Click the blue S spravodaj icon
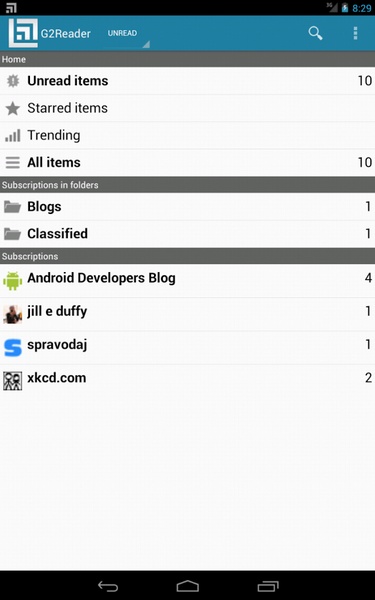The width and height of the screenshot is (375, 600). pos(13,347)
